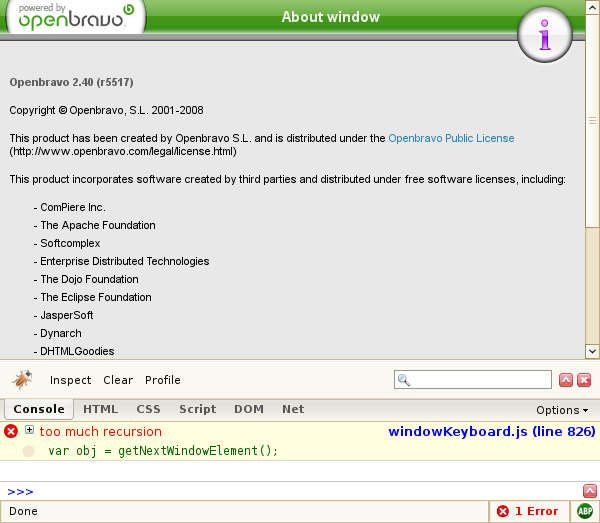
Task: Click the Firebug search magnifier icon
Action: [404, 380]
